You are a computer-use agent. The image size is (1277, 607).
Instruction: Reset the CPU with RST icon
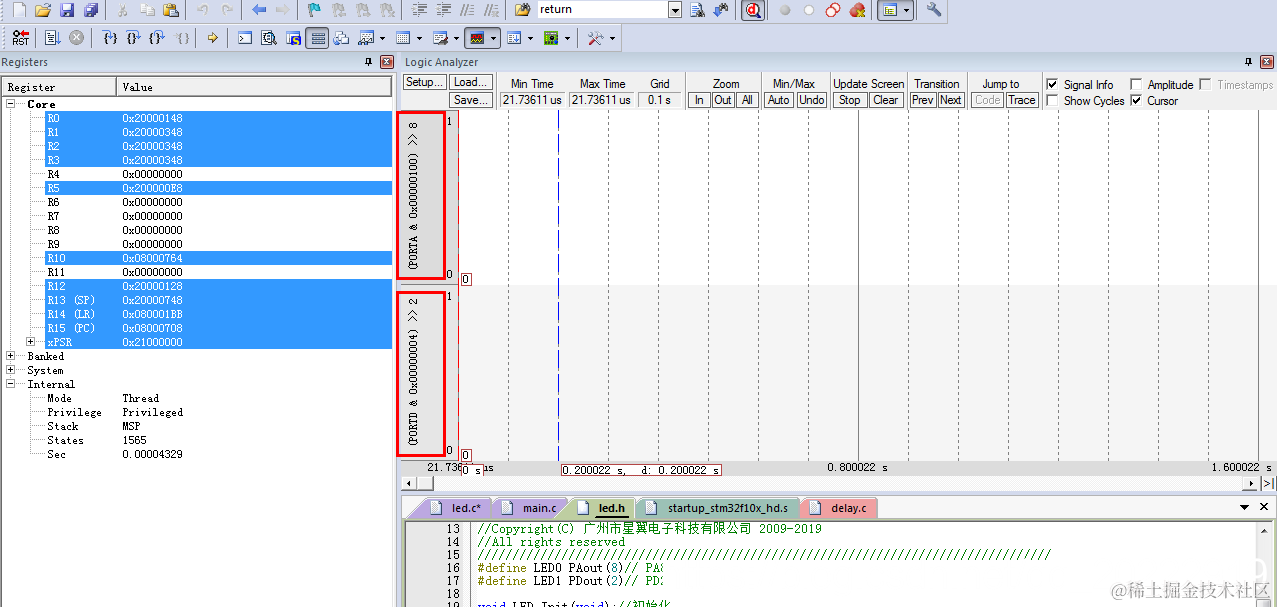click(21, 38)
